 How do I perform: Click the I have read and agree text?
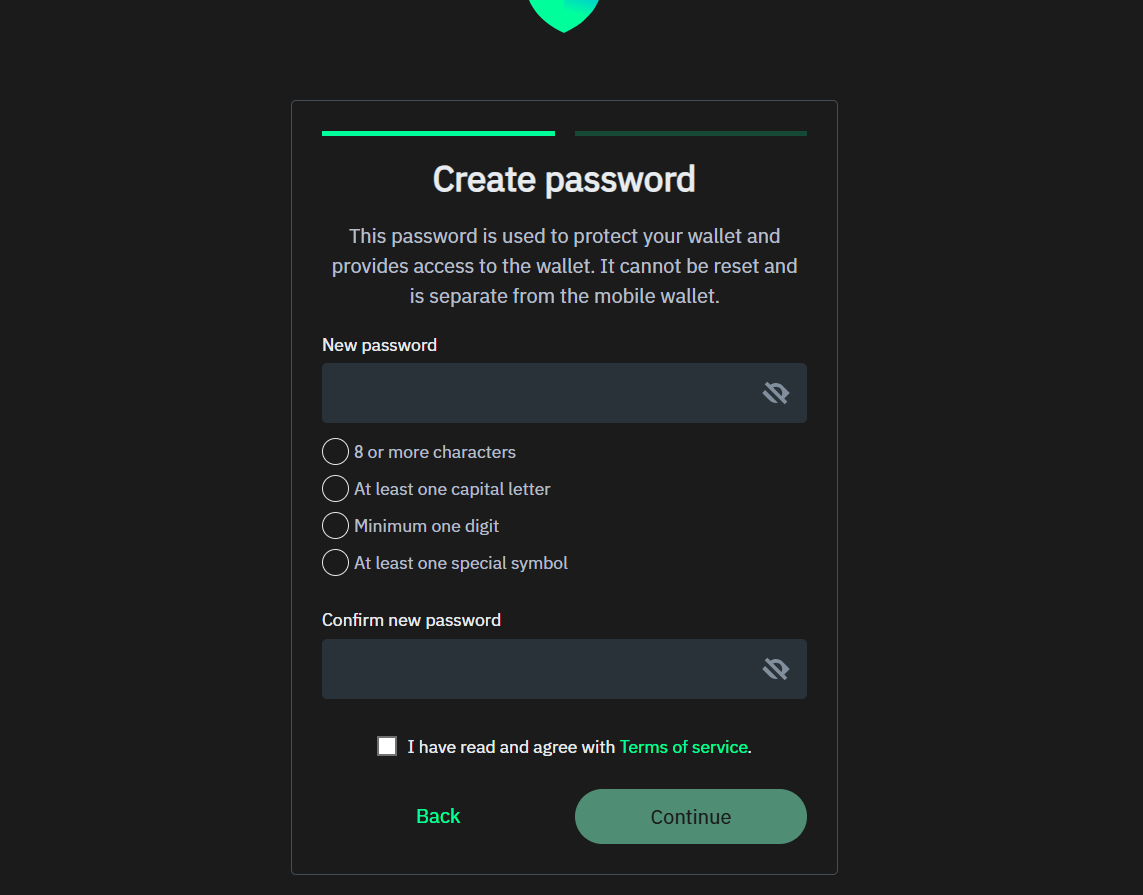coord(511,747)
